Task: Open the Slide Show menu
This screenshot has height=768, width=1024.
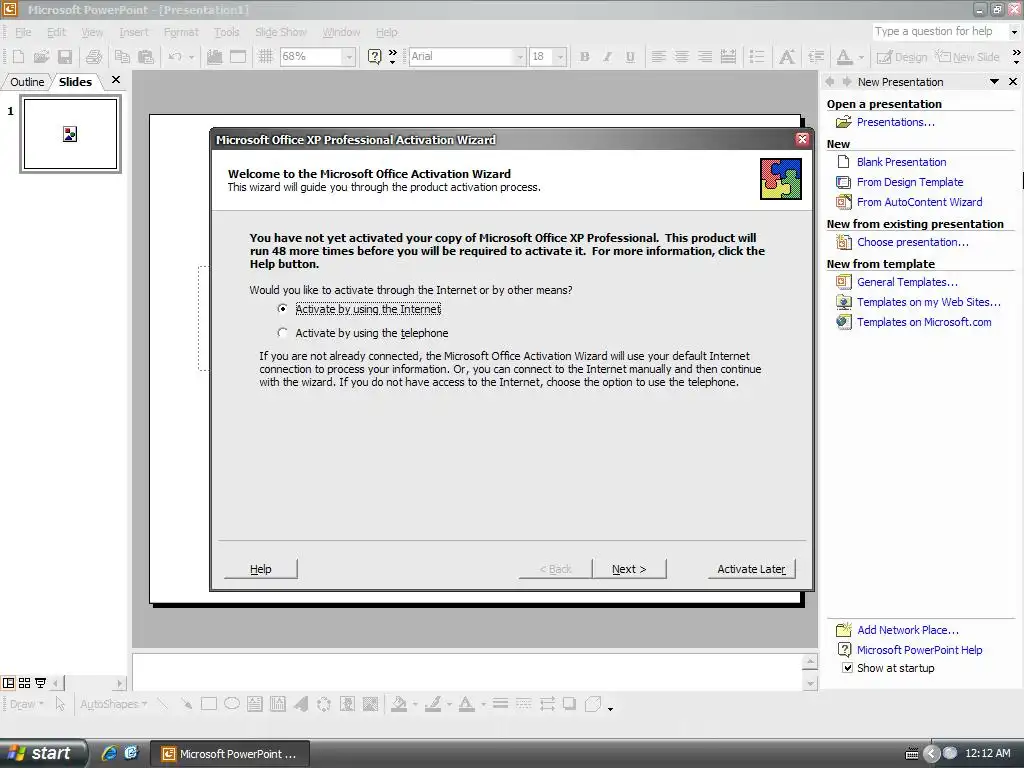Action: (x=281, y=32)
